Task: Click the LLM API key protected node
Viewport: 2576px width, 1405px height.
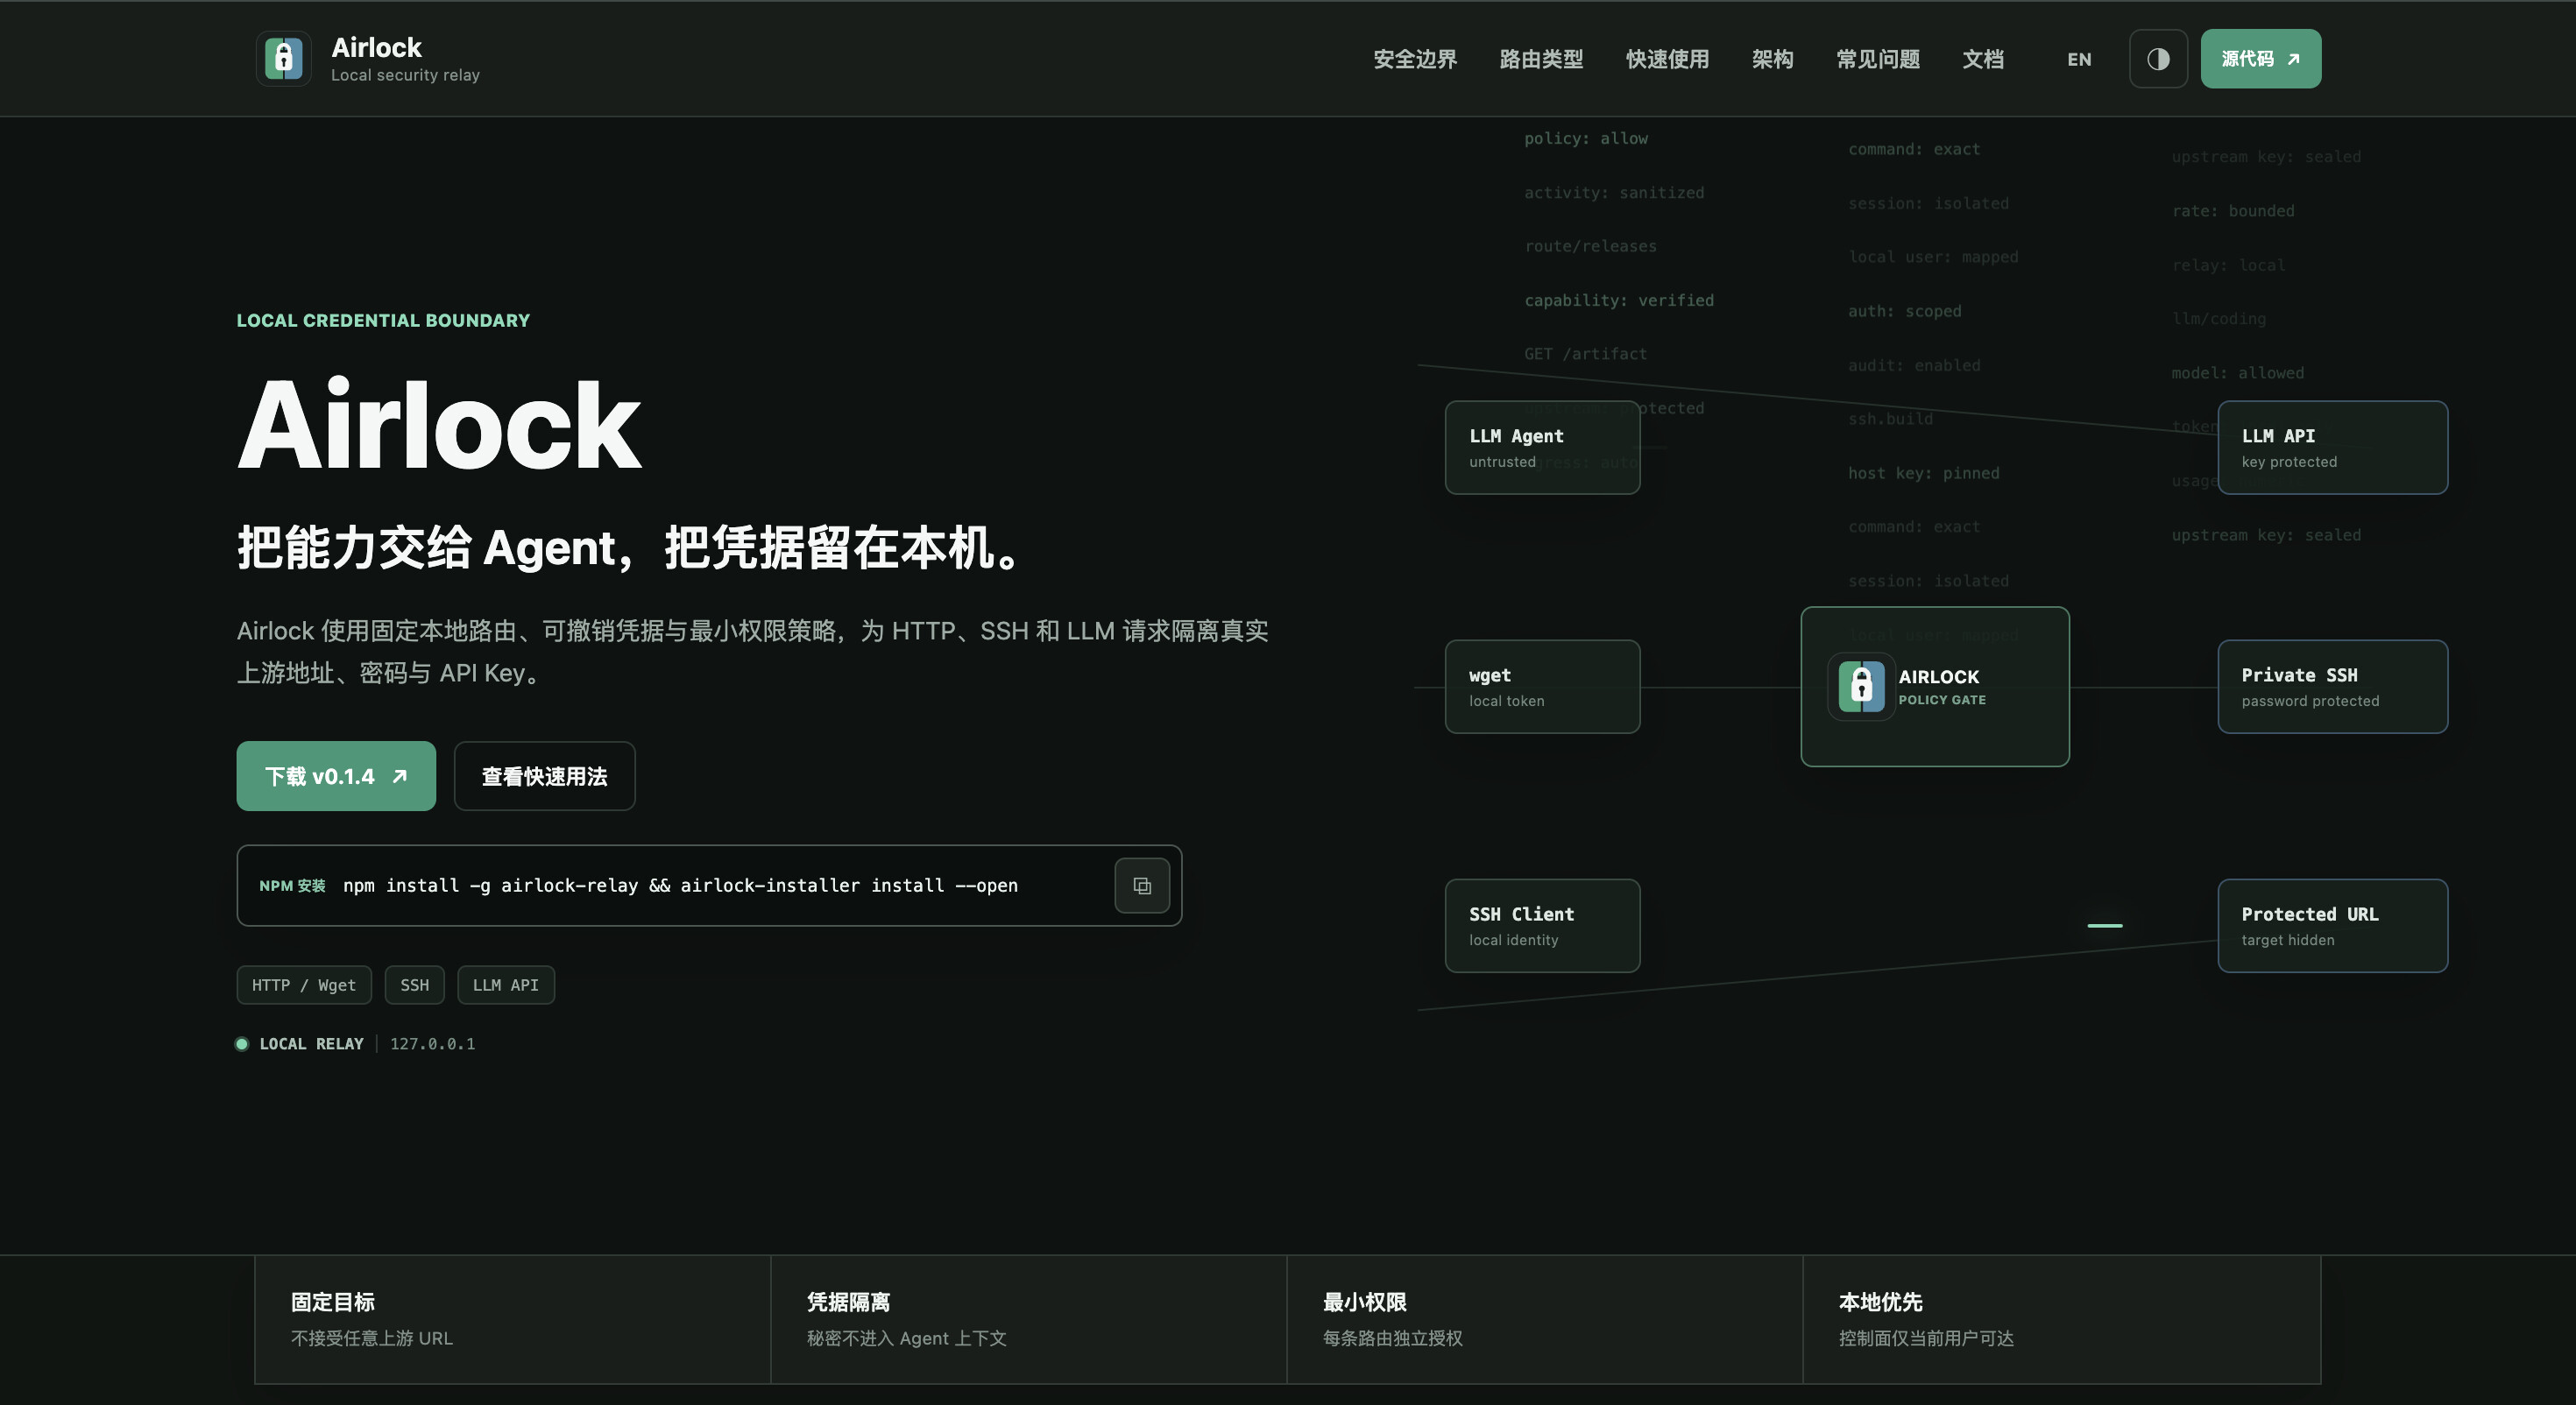Action: click(2332, 447)
